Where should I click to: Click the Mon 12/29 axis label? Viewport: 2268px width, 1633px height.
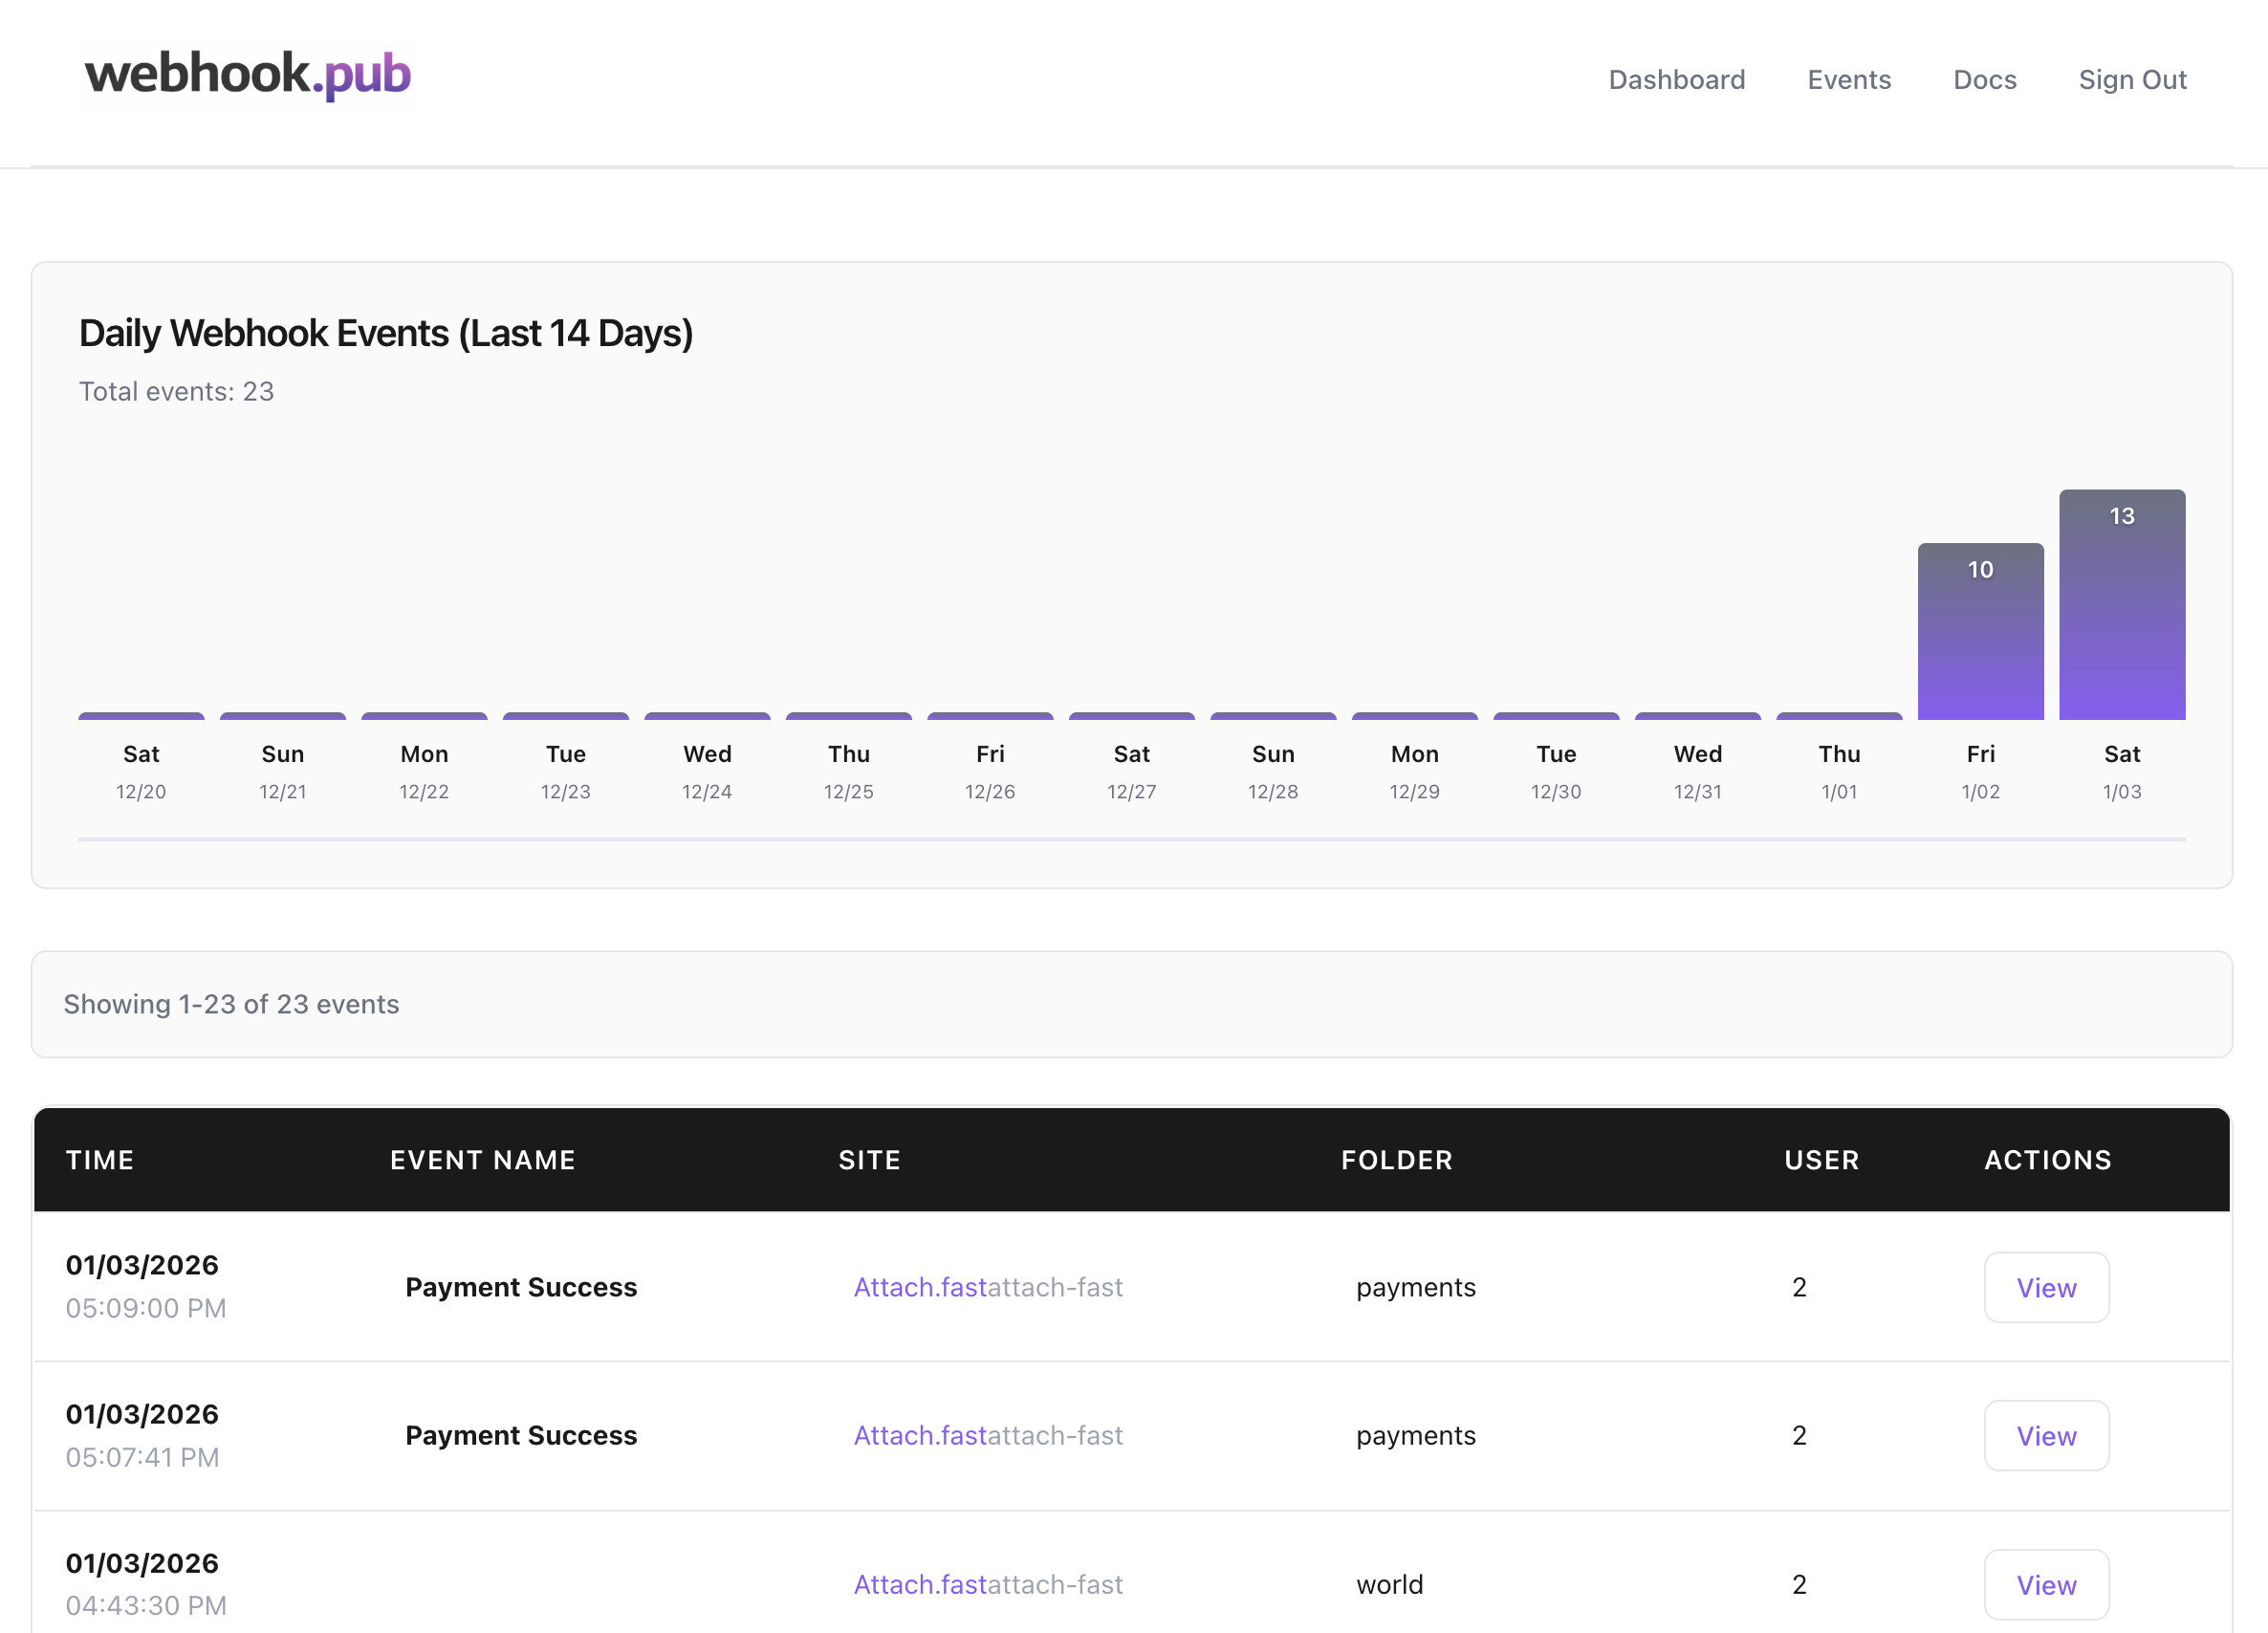coord(1414,772)
